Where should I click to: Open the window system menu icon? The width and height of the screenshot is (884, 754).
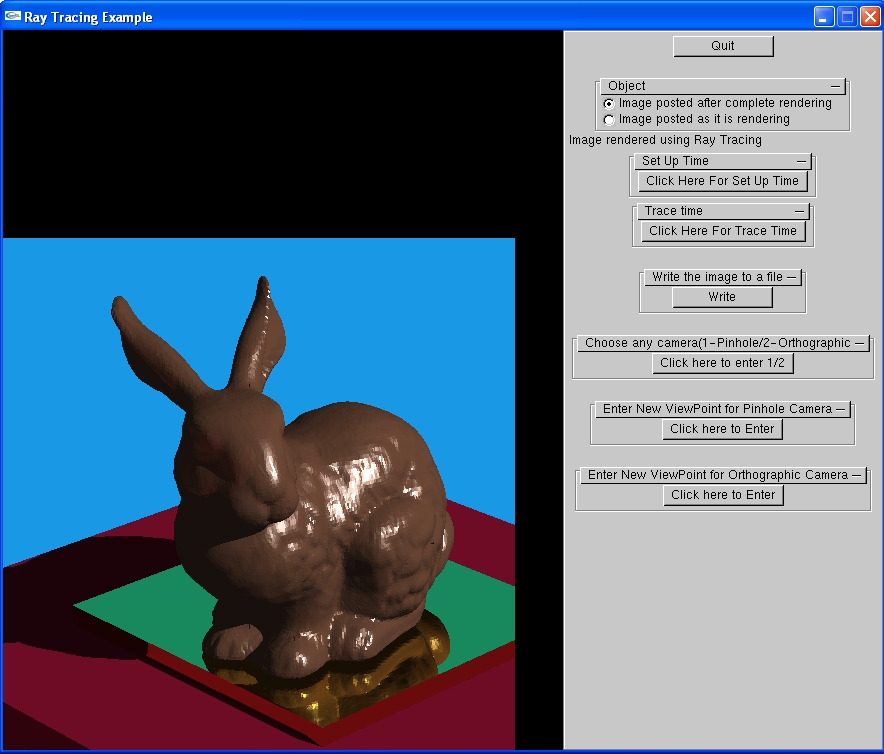tap(12, 16)
